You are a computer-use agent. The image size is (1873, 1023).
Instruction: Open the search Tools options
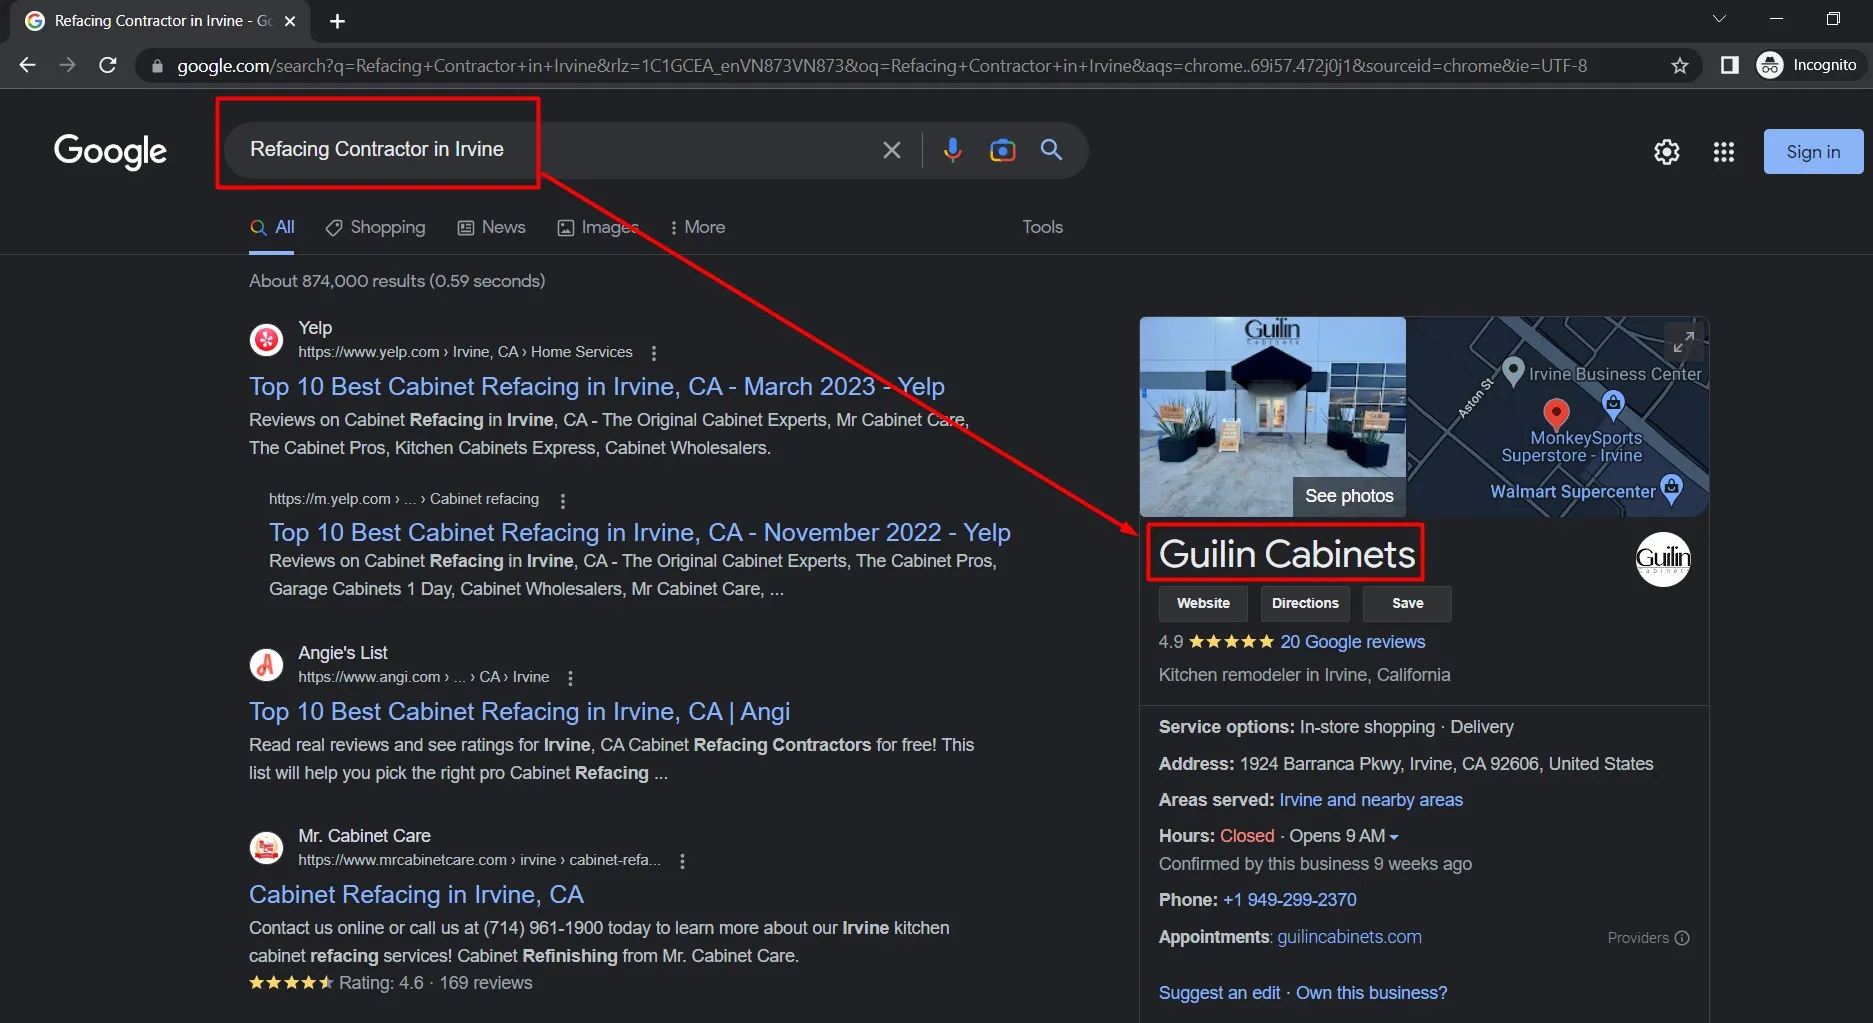coord(1042,227)
